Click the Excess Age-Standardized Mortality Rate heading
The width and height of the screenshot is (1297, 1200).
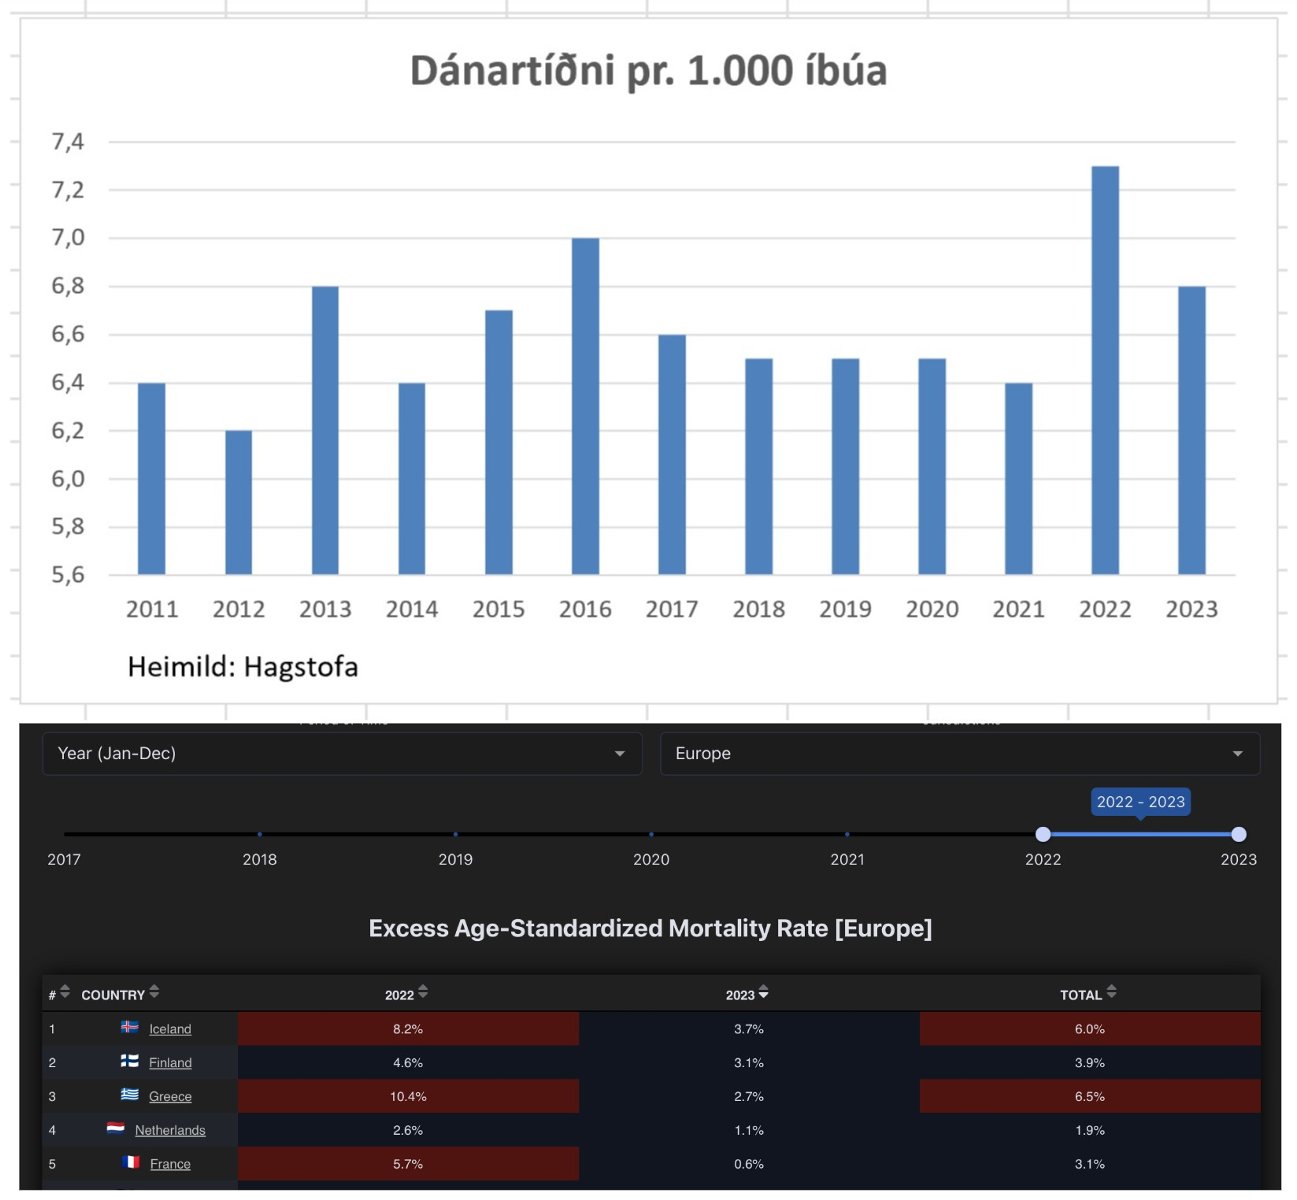650,929
